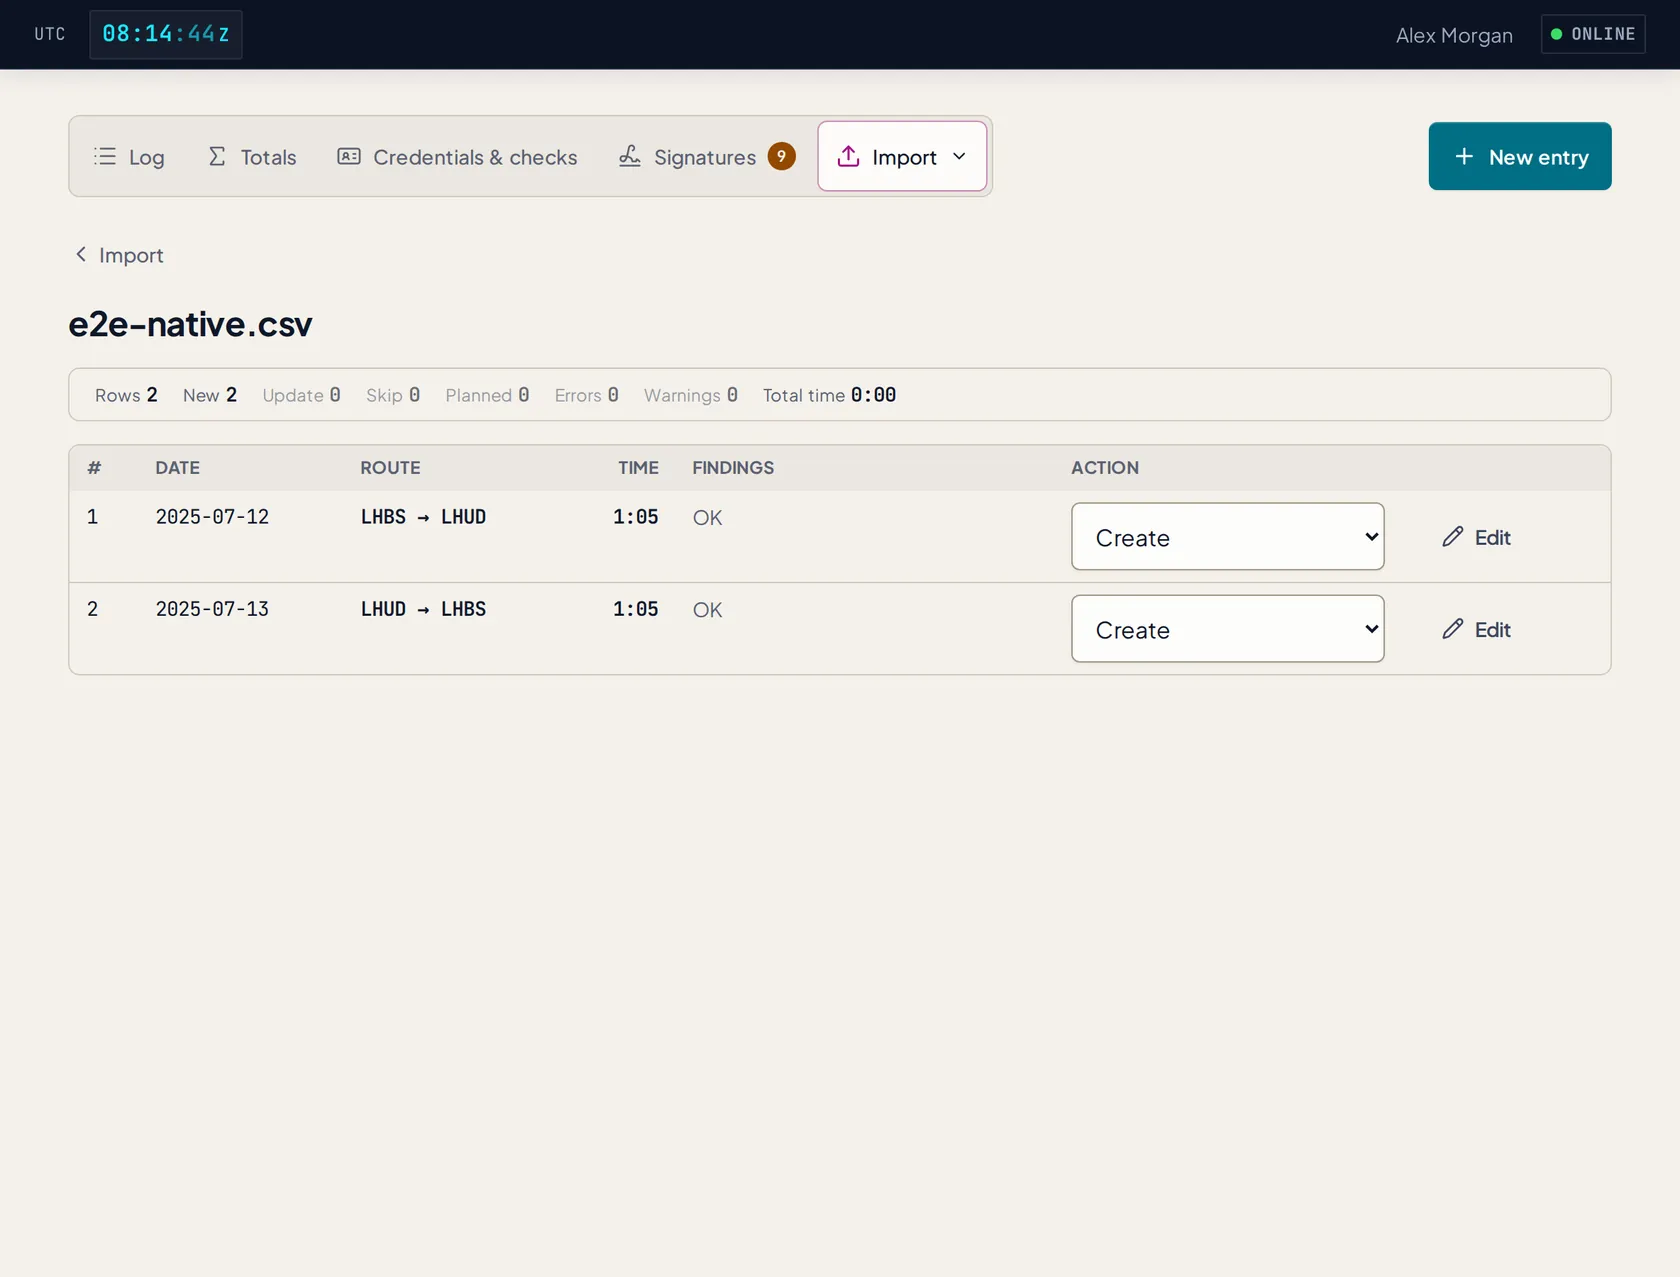Image resolution: width=1680 pixels, height=1277 pixels.
Task: Click the sigma icon next to Totals
Action: [217, 156]
